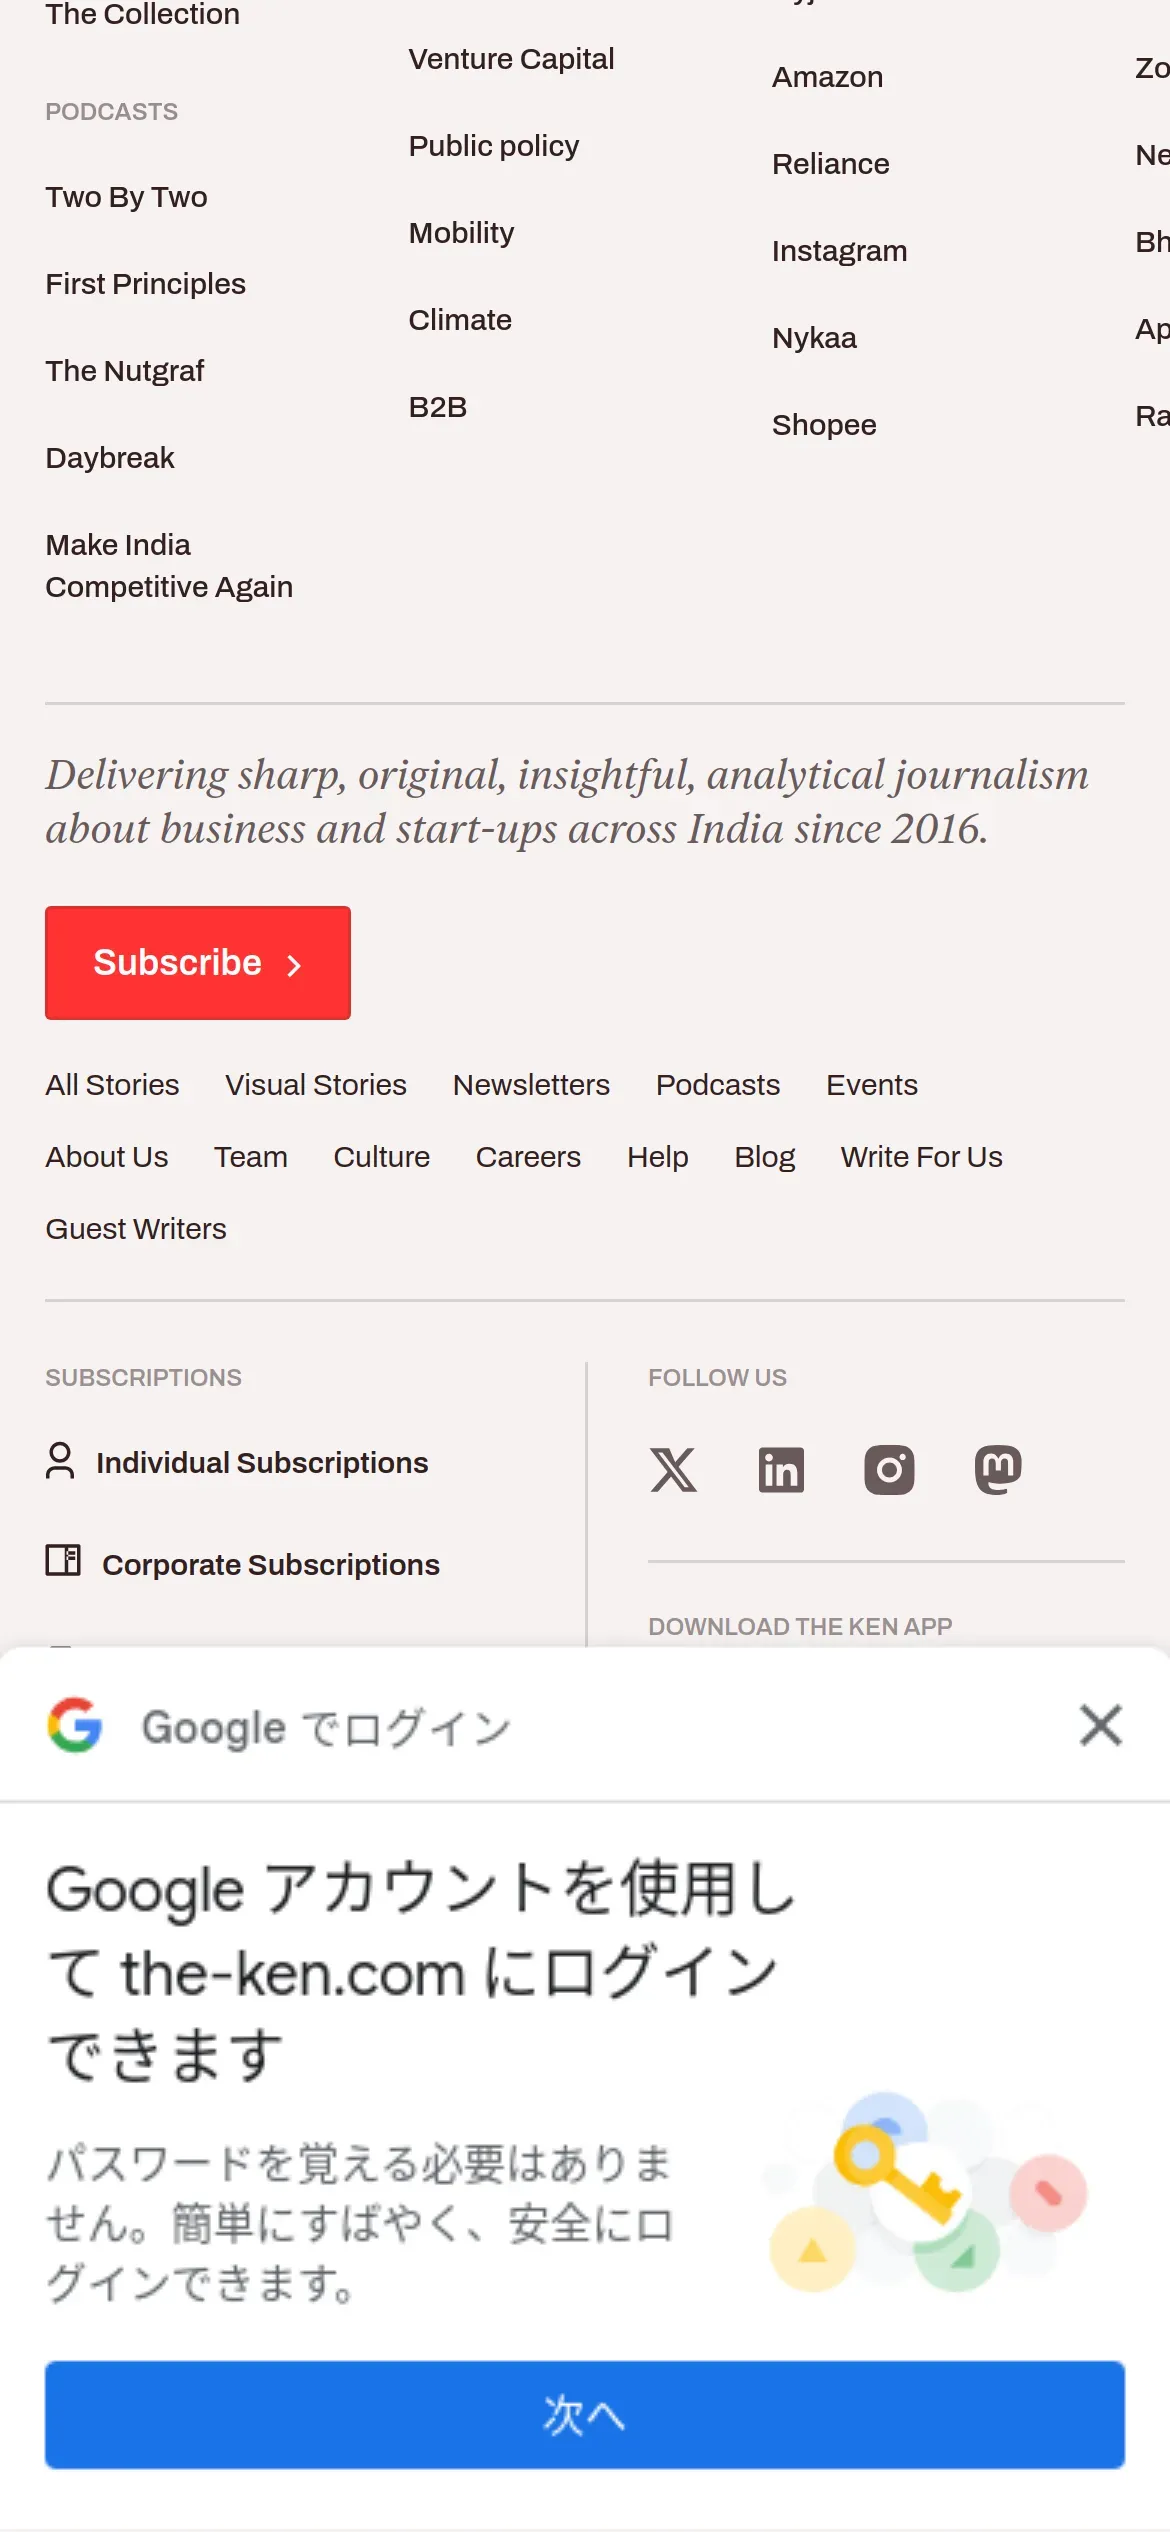Click the red Subscribe button
Screen dimensions: 1170x2532
198,963
